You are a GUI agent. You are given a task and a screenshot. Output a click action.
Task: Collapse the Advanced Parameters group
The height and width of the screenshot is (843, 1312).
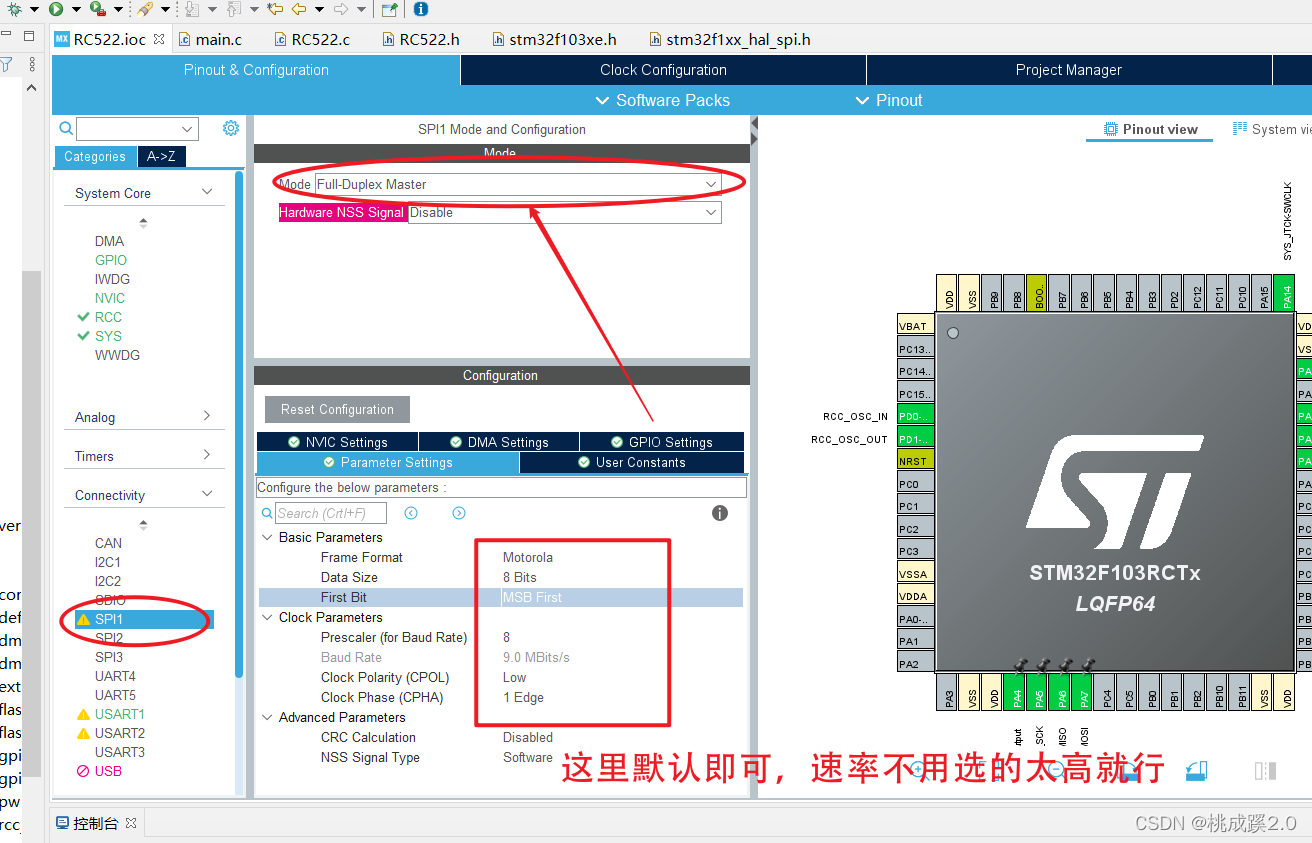267,717
